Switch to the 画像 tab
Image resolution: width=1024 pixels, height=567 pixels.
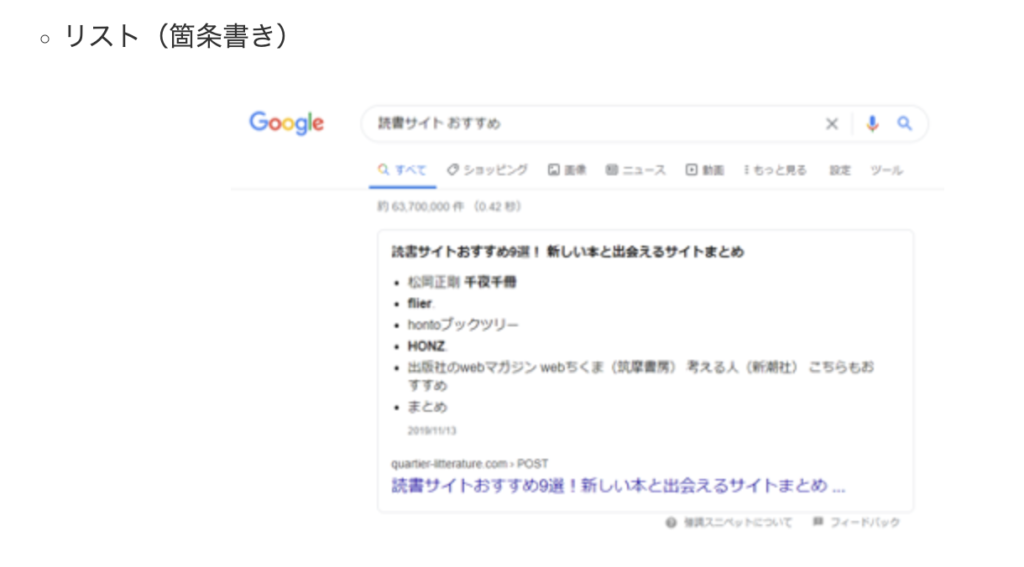567,170
